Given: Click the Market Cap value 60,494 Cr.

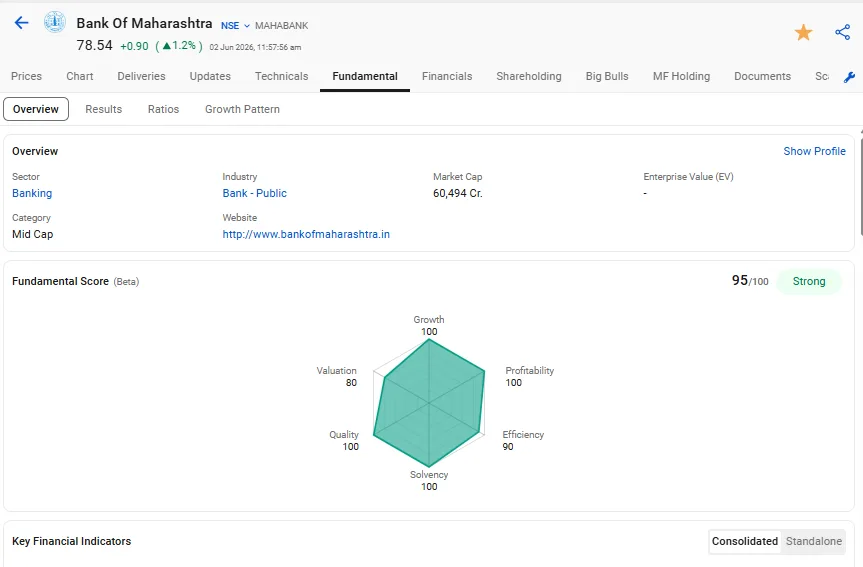Looking at the screenshot, I should [457, 193].
